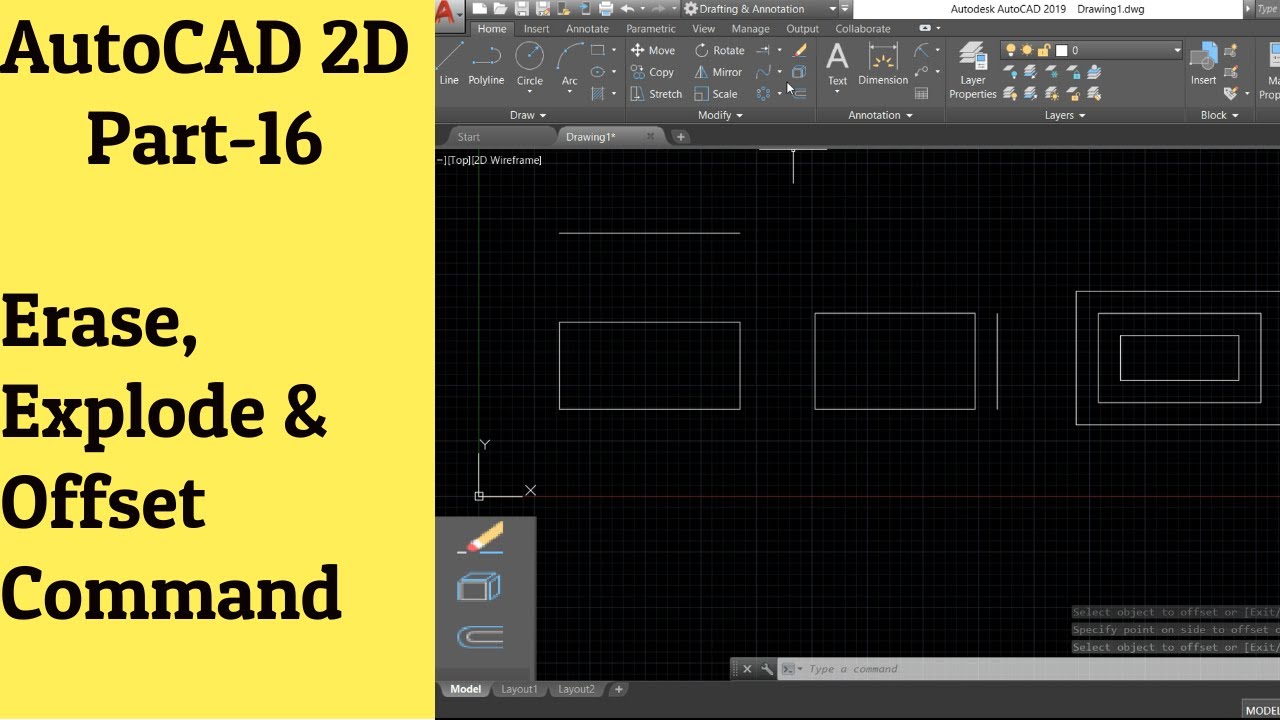Close the Drawing1 file tab
The width and height of the screenshot is (1280, 720).
[x=650, y=136]
